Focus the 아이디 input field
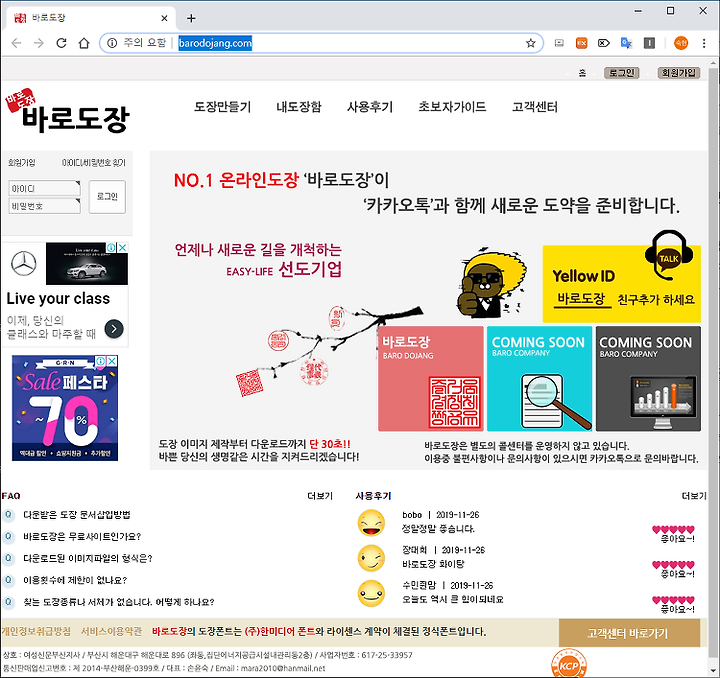The image size is (720, 678). pos(44,188)
